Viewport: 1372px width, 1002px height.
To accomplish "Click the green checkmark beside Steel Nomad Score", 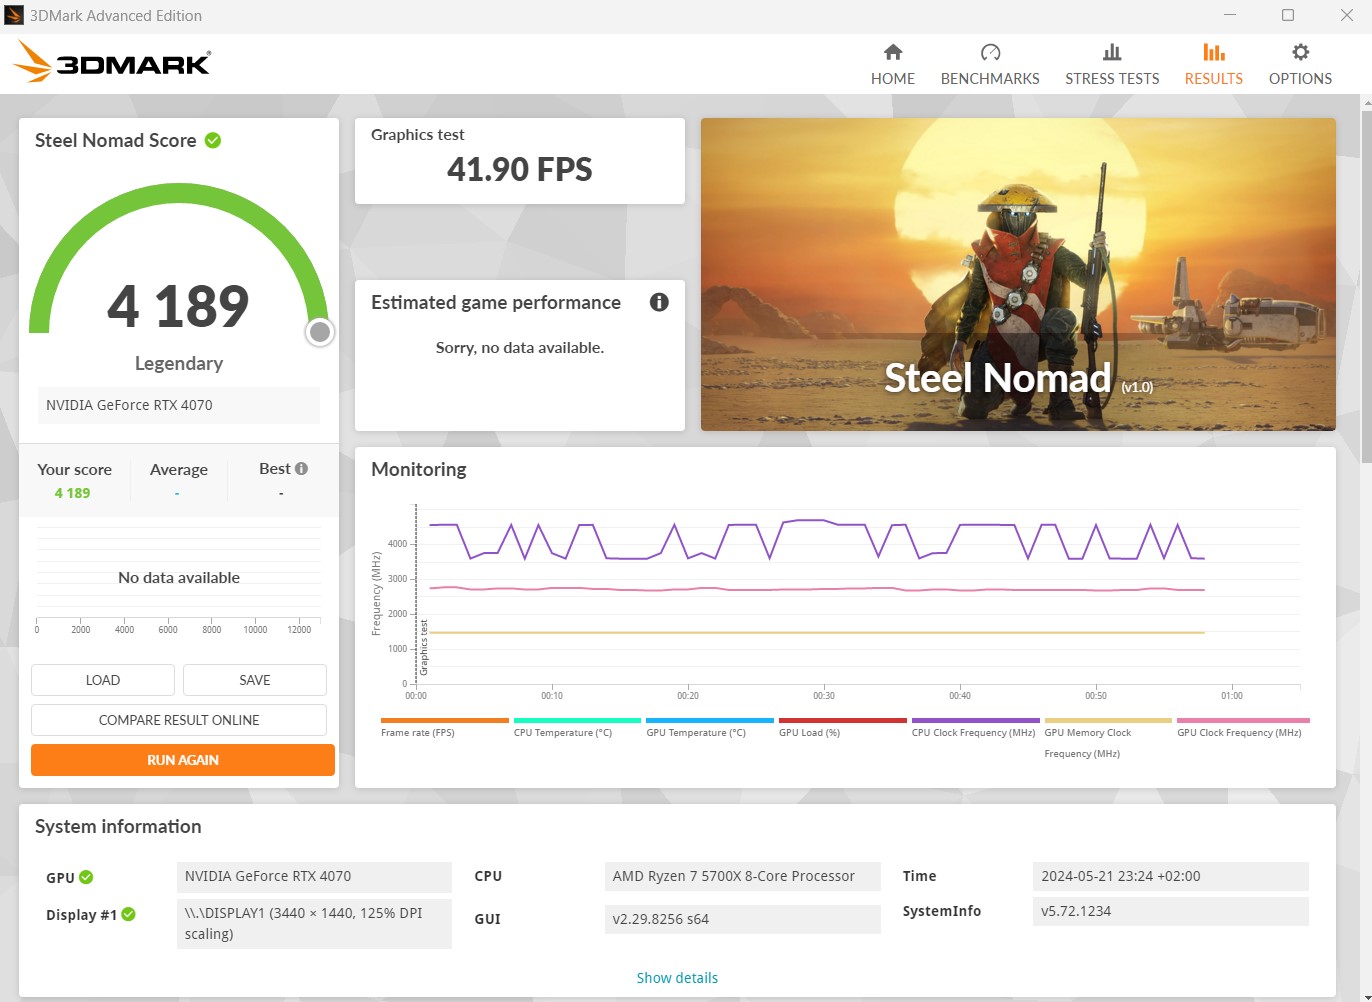I will tap(212, 140).
